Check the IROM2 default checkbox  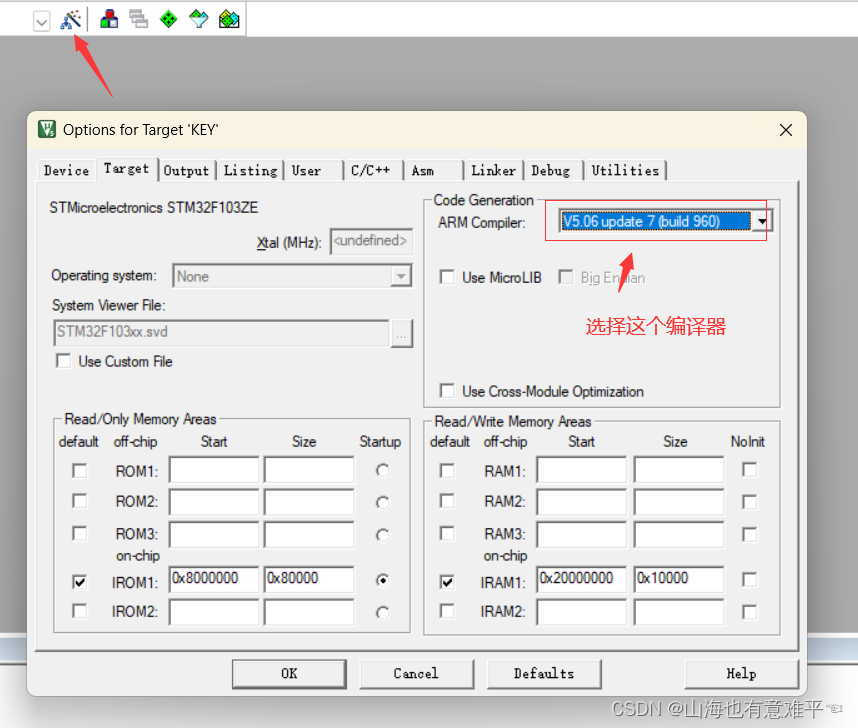coord(80,611)
